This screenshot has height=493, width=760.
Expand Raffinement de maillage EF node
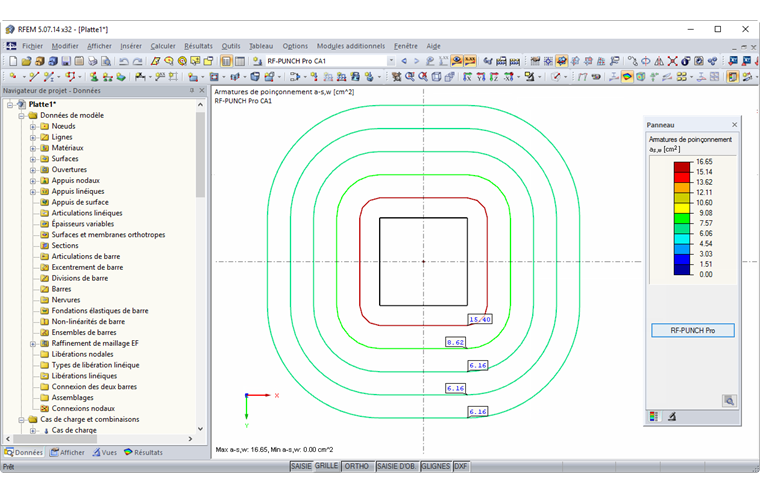click(33, 344)
